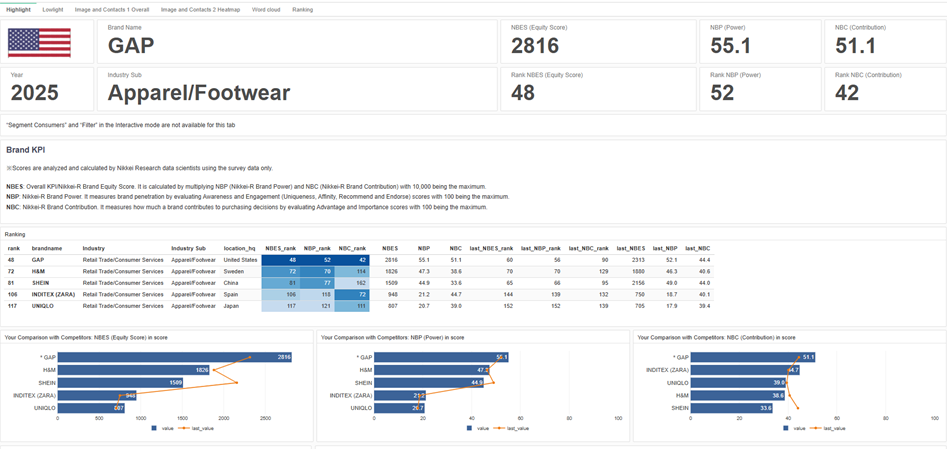Screen dimensions: 947x449
Task: Click the location_hq column header
Action: (x=240, y=247)
